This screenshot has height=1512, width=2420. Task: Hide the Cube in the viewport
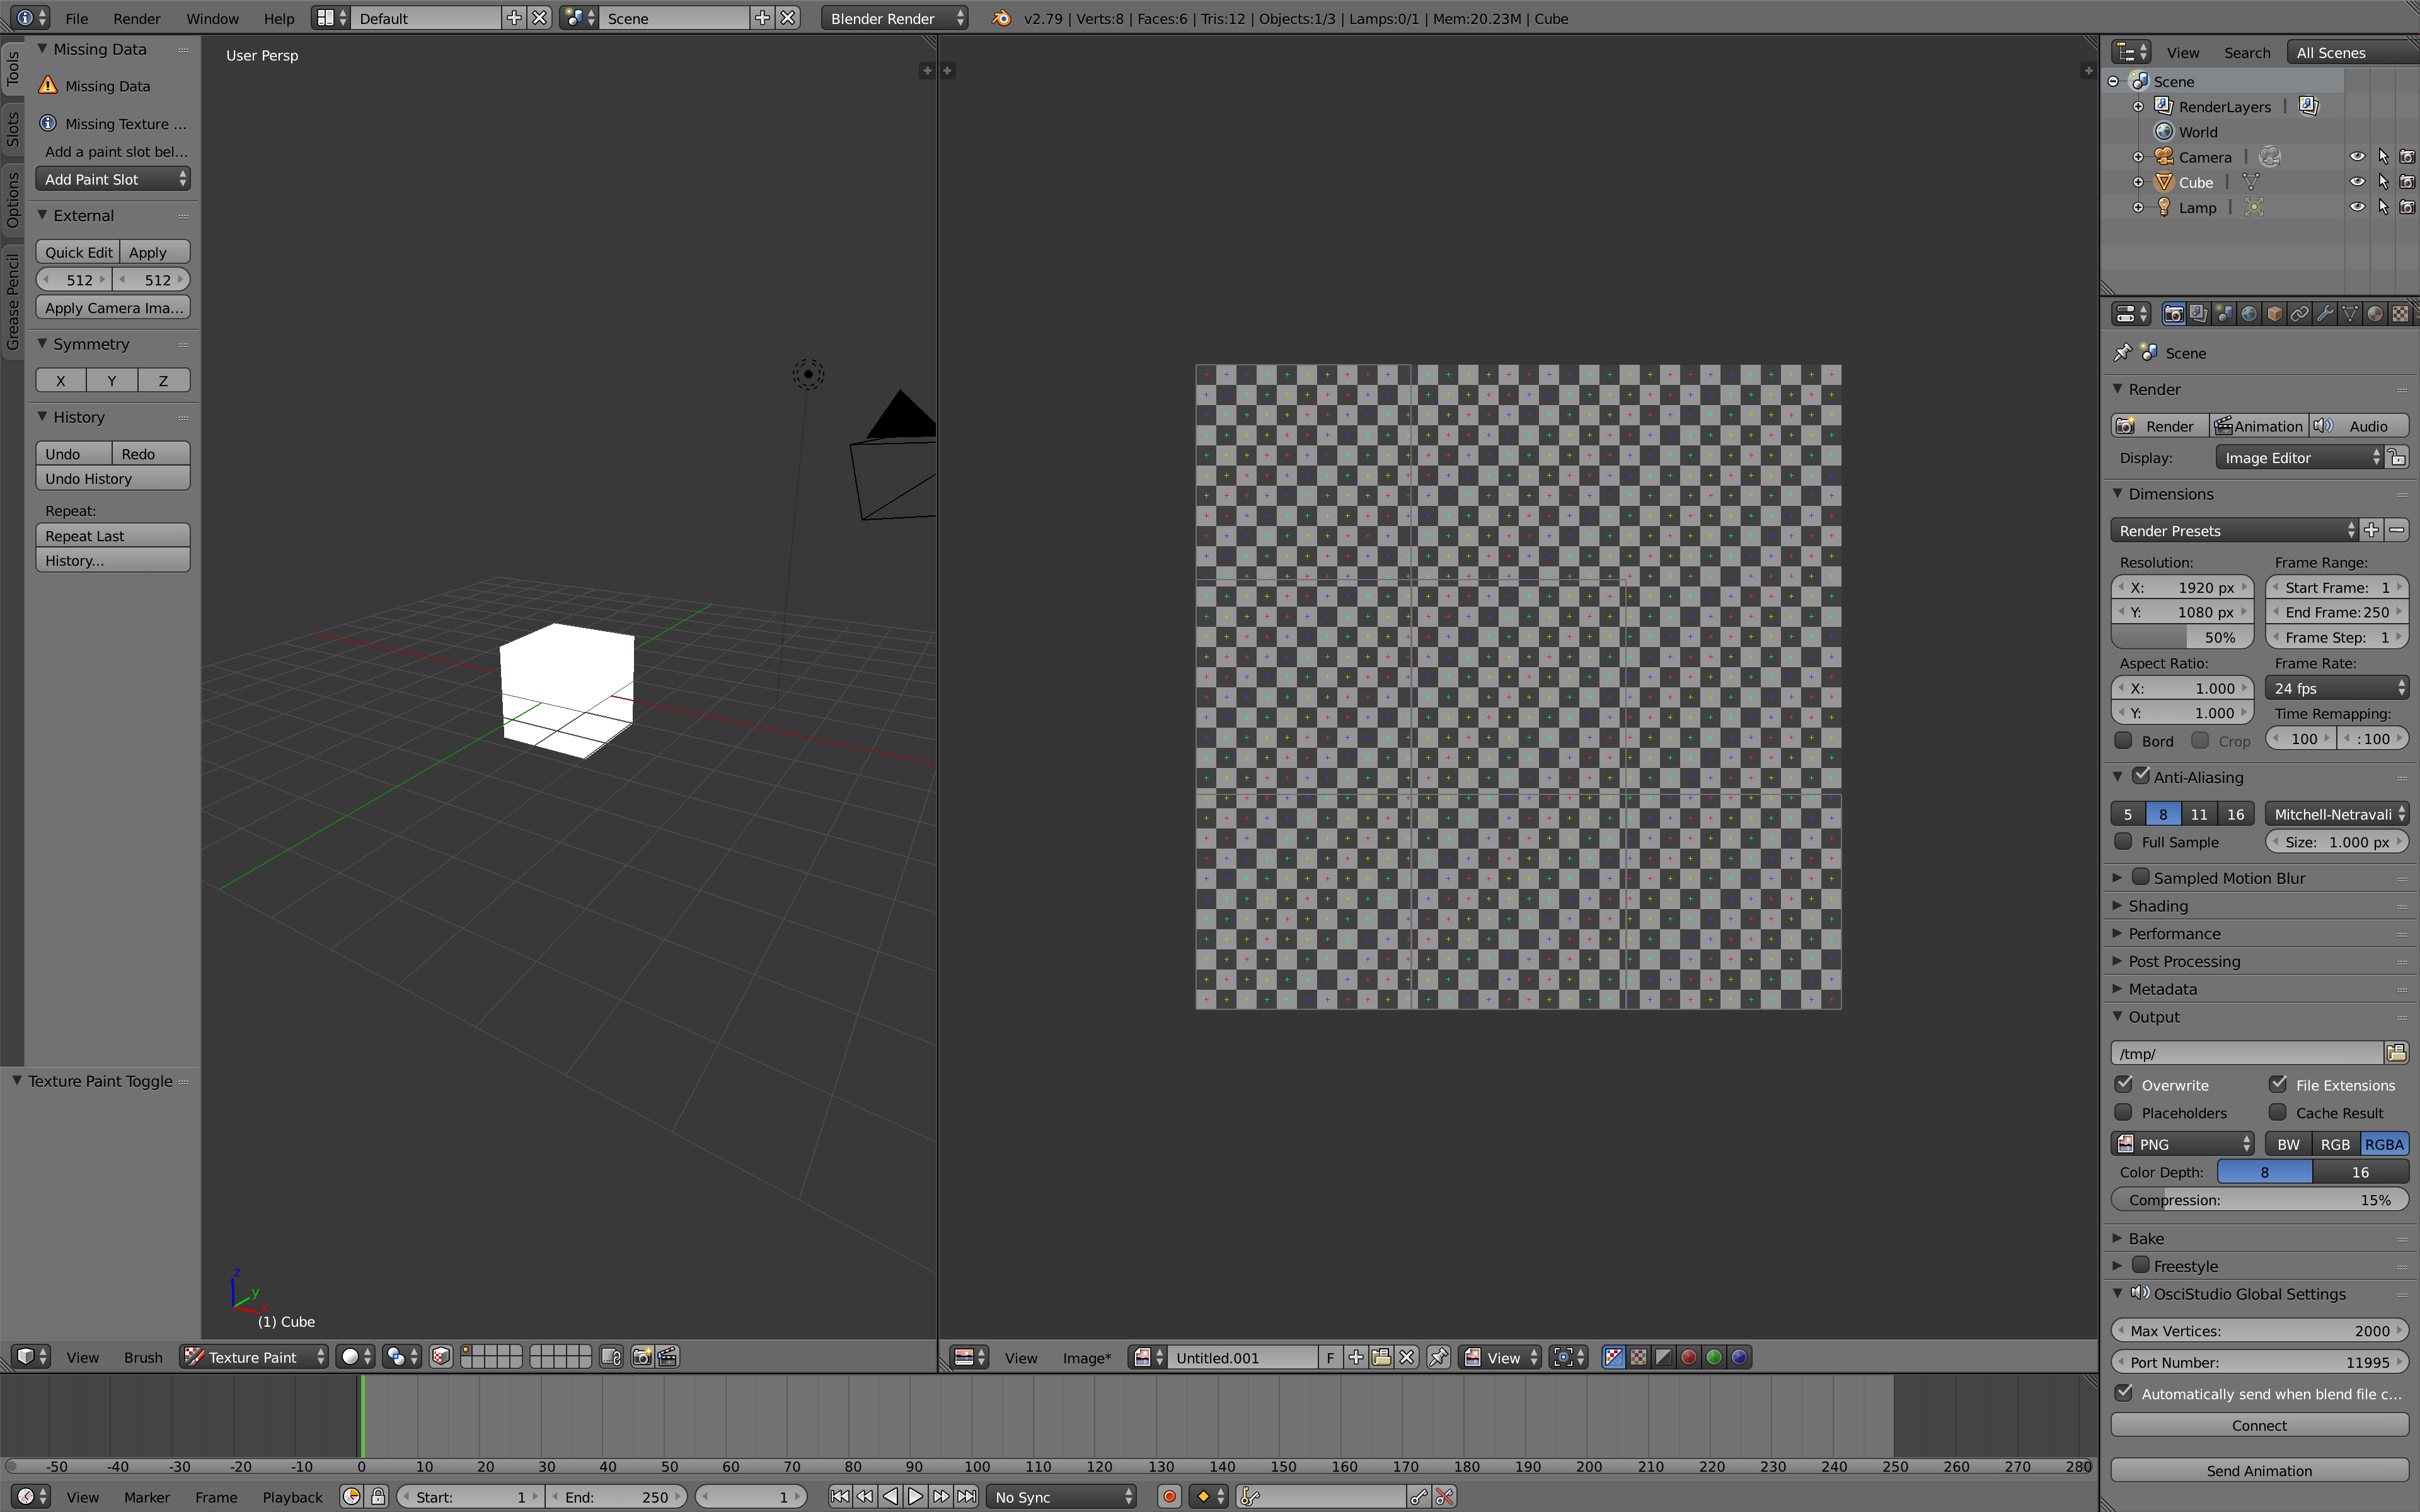pos(2356,182)
